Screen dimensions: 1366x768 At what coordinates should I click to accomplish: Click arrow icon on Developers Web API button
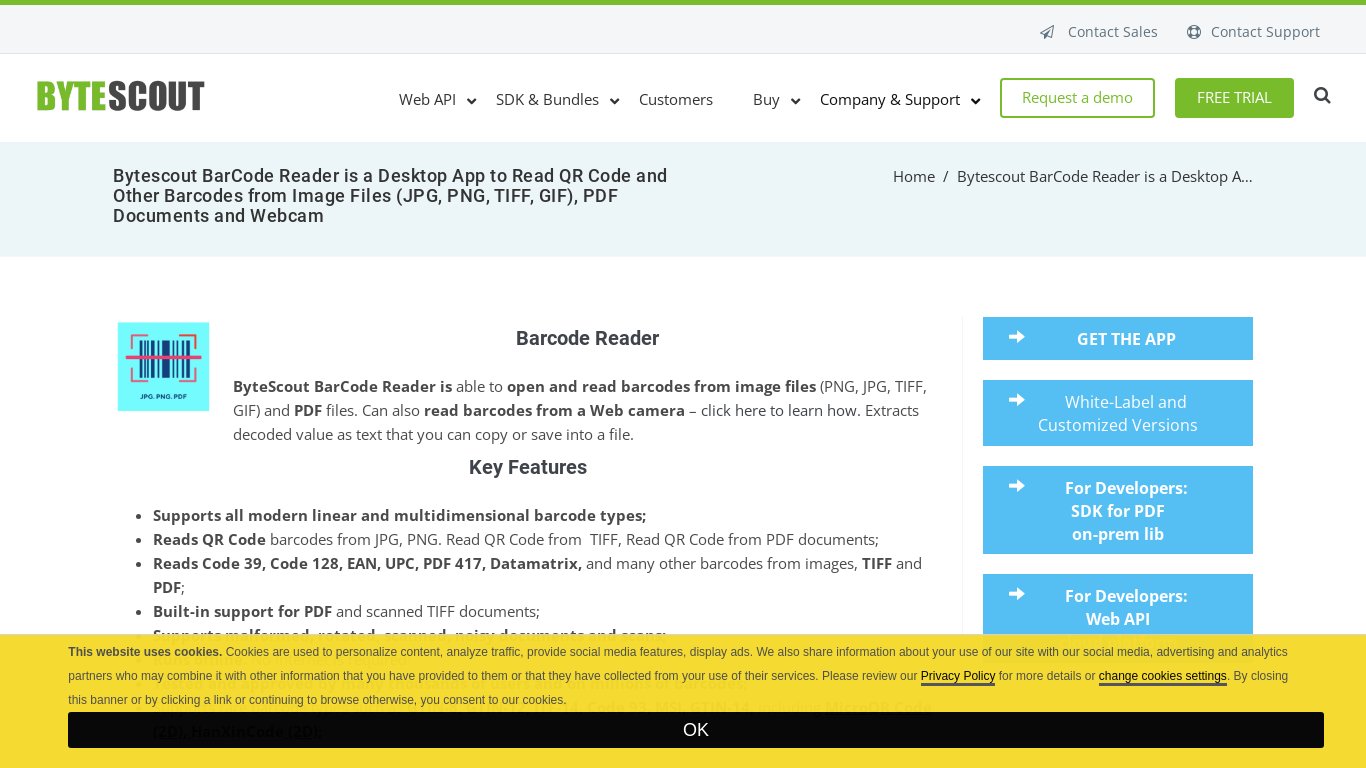point(1017,594)
